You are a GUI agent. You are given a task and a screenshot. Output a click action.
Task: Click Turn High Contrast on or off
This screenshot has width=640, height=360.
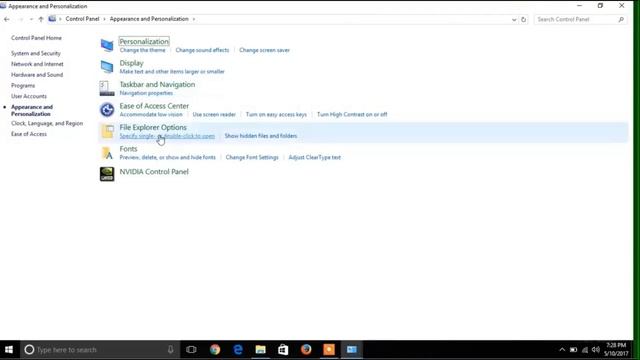352,115
